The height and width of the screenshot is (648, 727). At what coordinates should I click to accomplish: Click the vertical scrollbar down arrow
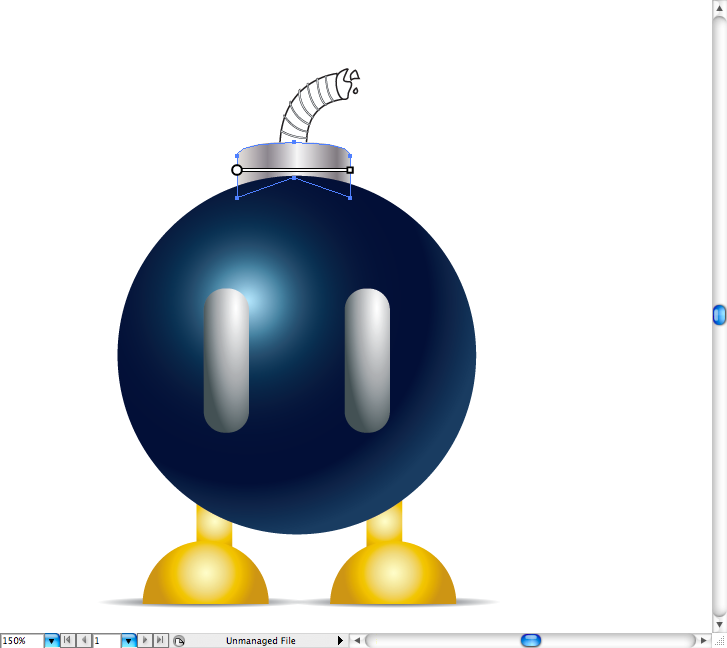click(x=719, y=624)
